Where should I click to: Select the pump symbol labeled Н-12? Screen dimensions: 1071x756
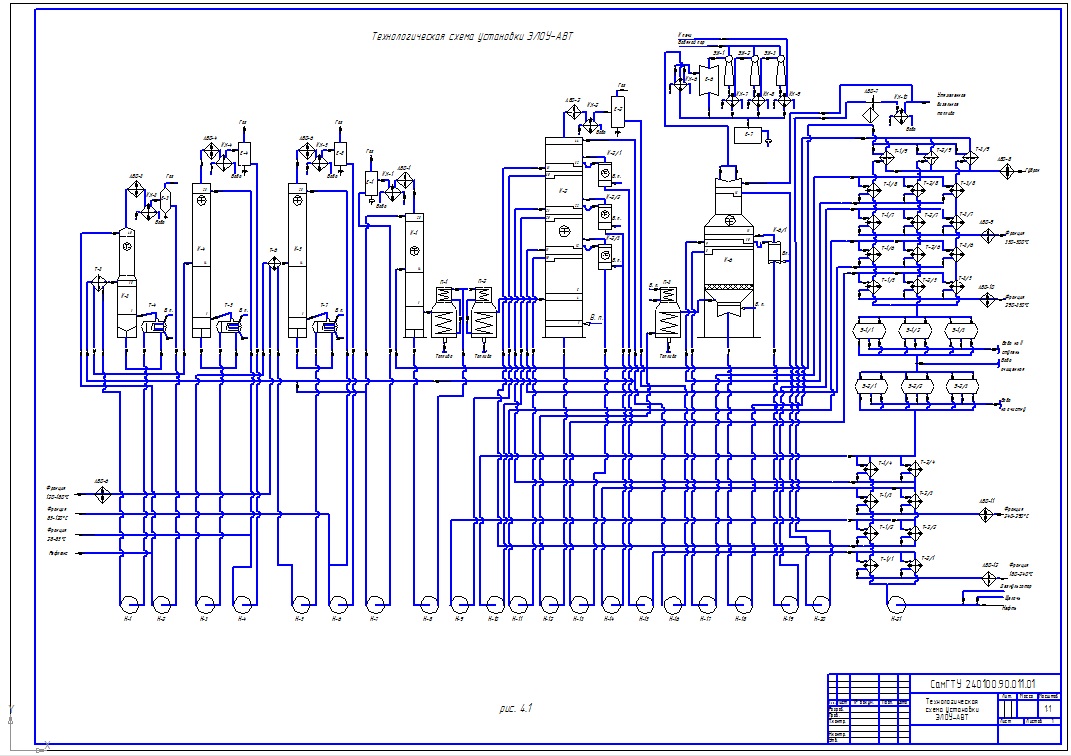pyautogui.click(x=549, y=604)
